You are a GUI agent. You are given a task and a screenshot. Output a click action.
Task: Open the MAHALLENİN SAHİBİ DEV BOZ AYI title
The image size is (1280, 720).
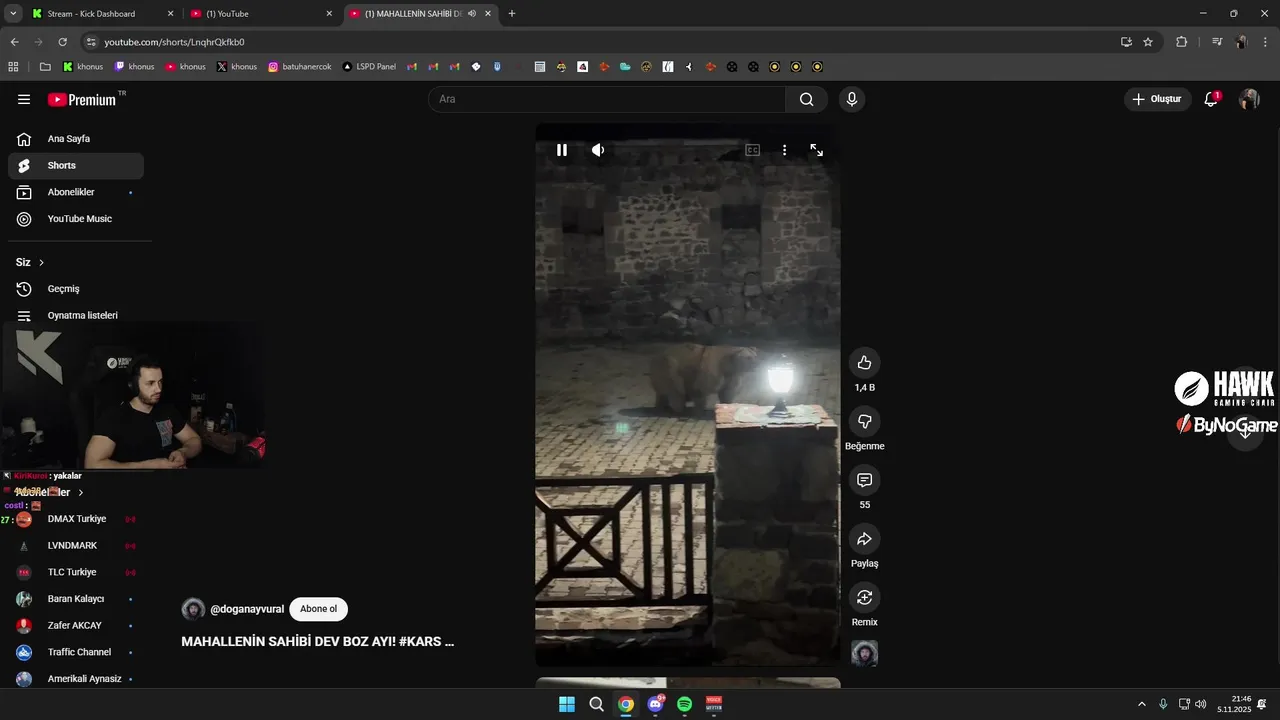coord(318,642)
